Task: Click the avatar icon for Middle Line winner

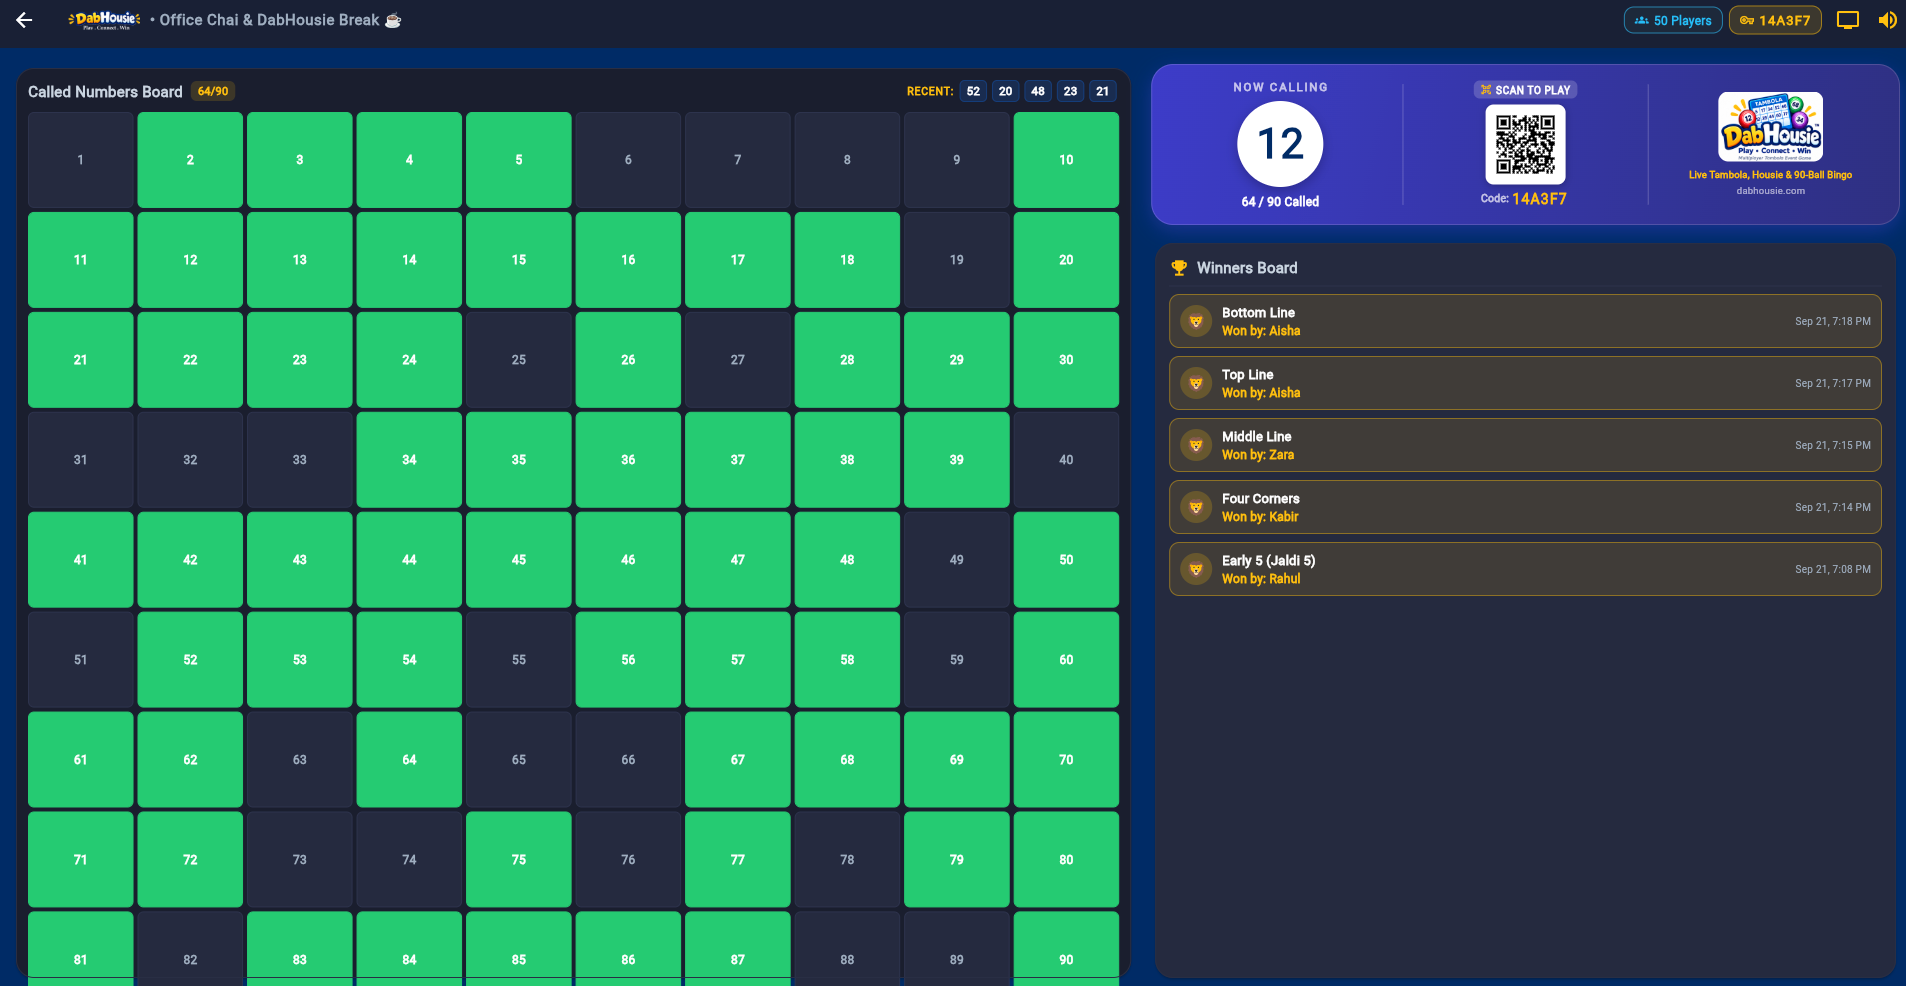Action: (1196, 445)
